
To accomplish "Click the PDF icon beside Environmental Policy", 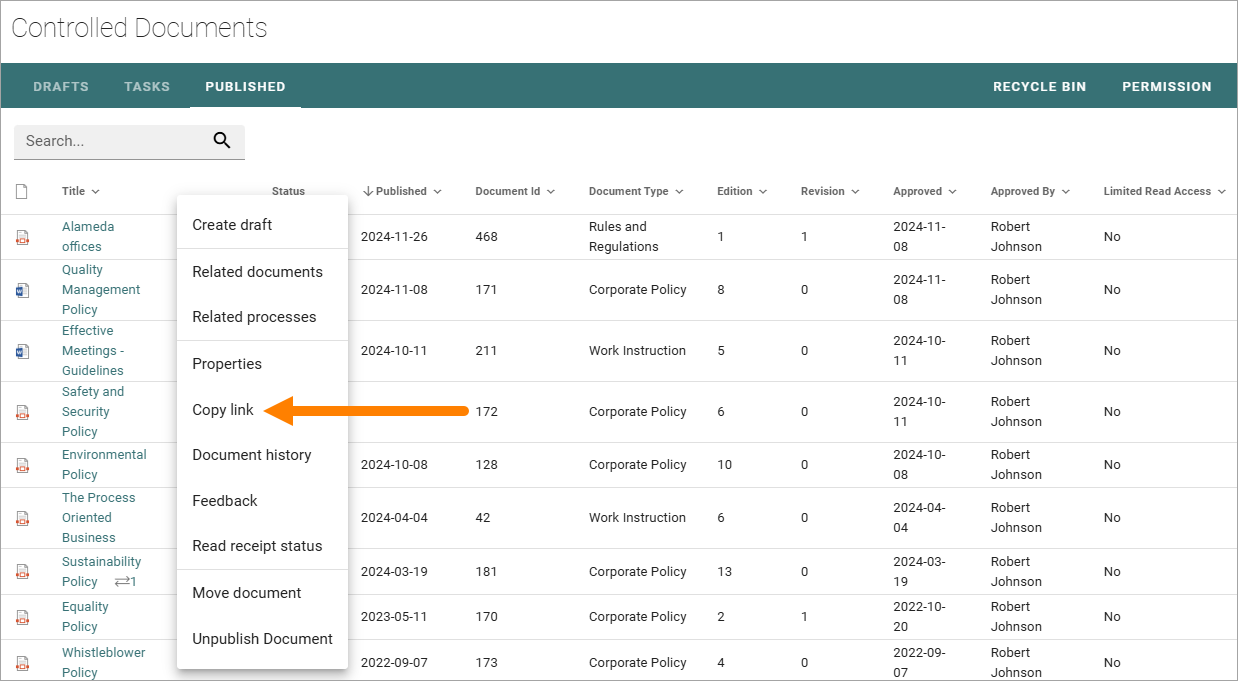I will point(22,465).
